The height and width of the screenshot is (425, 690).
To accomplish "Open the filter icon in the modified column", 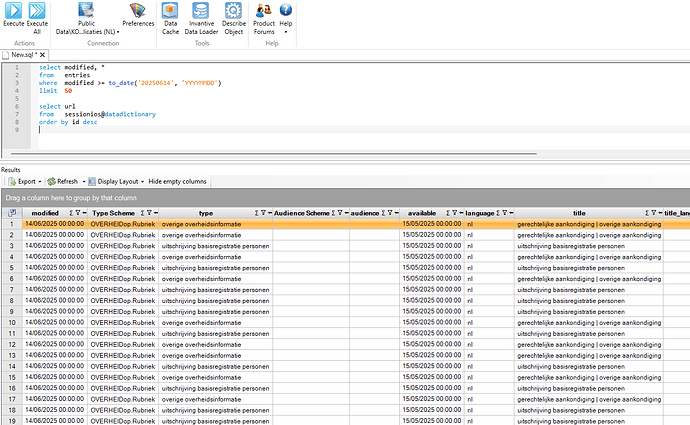I will click(x=77, y=213).
